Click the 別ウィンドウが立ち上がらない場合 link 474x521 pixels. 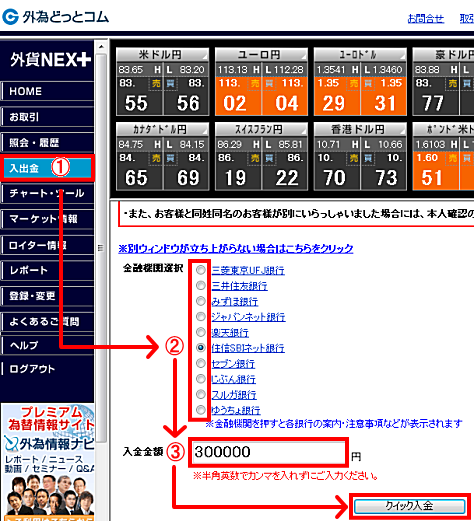236,248
